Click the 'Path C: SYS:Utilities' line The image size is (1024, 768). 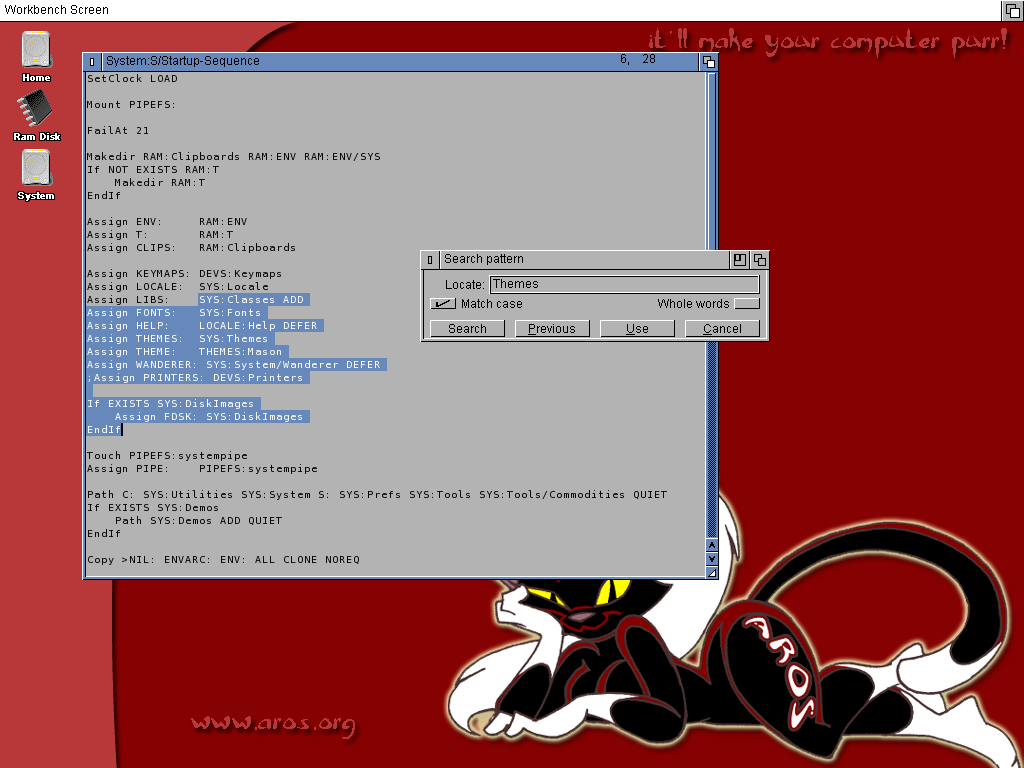click(377, 495)
